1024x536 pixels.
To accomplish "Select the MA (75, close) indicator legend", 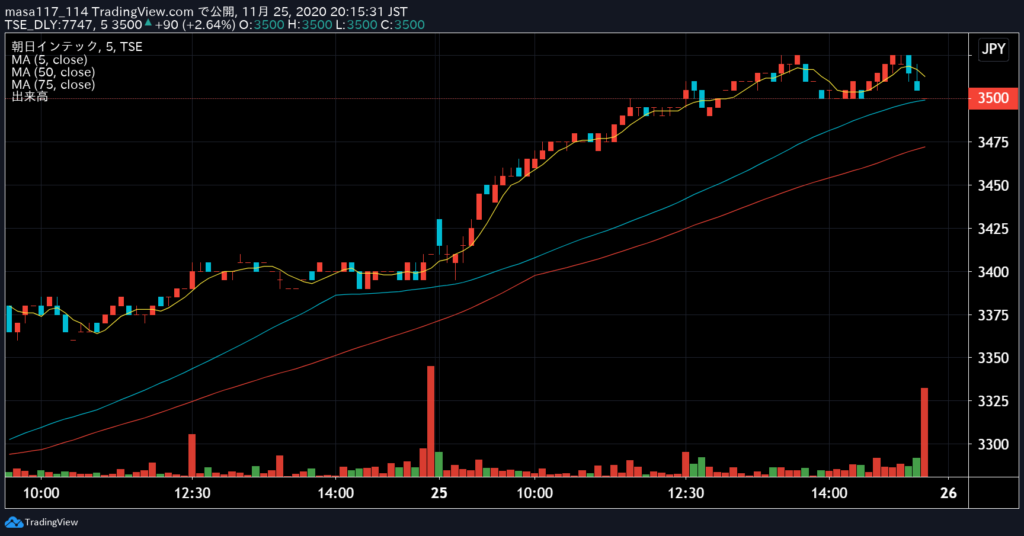I will [53, 84].
